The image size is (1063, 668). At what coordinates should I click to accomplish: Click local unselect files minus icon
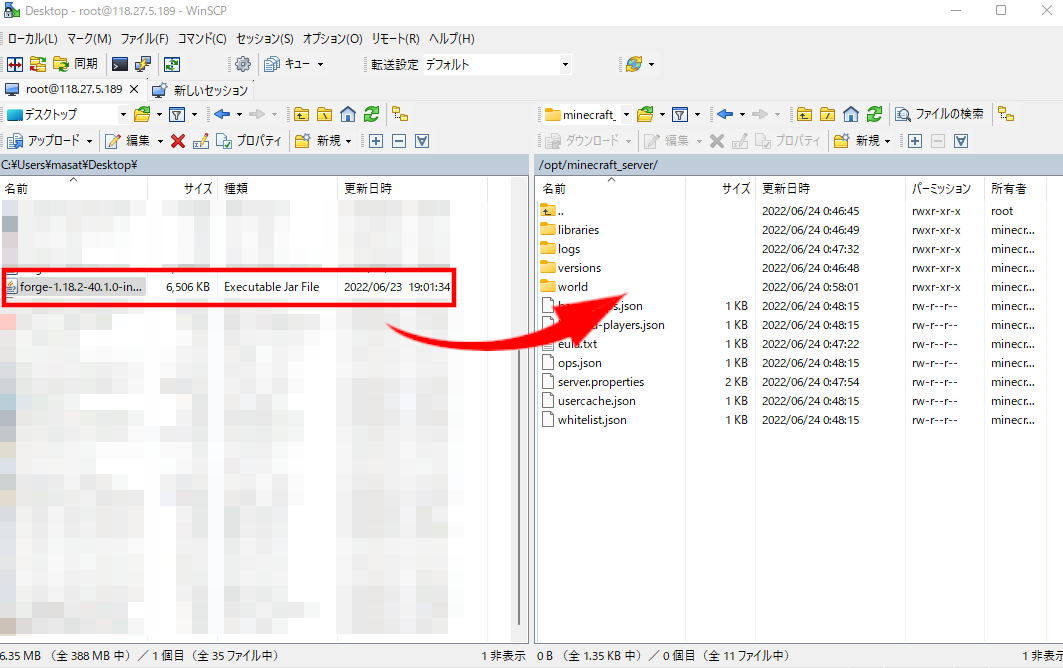click(399, 140)
